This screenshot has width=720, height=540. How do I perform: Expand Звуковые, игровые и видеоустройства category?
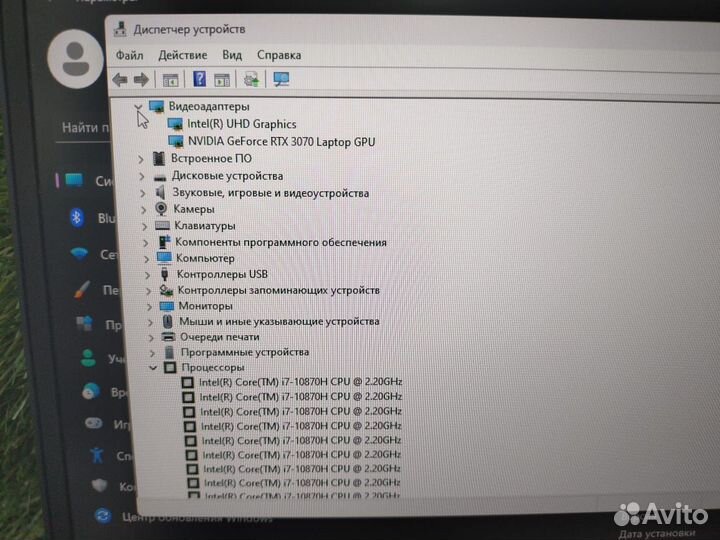point(142,193)
